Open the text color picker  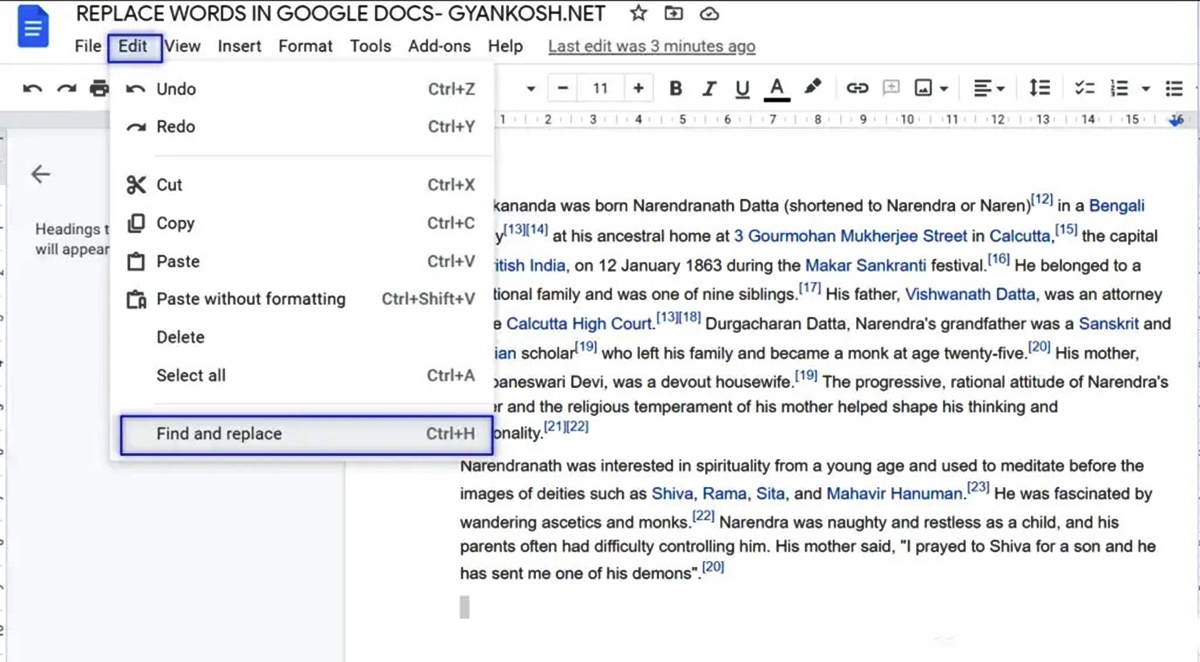(x=777, y=88)
